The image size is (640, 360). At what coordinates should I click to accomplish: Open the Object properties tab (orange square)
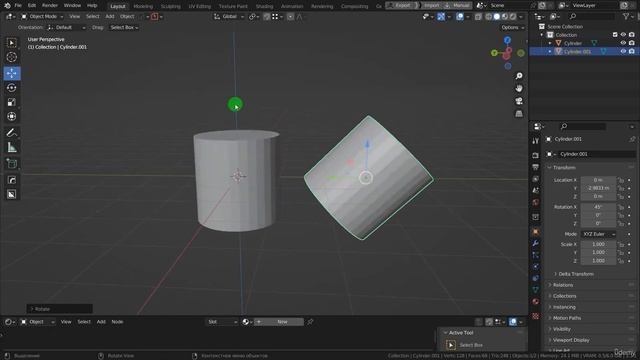tap(536, 232)
